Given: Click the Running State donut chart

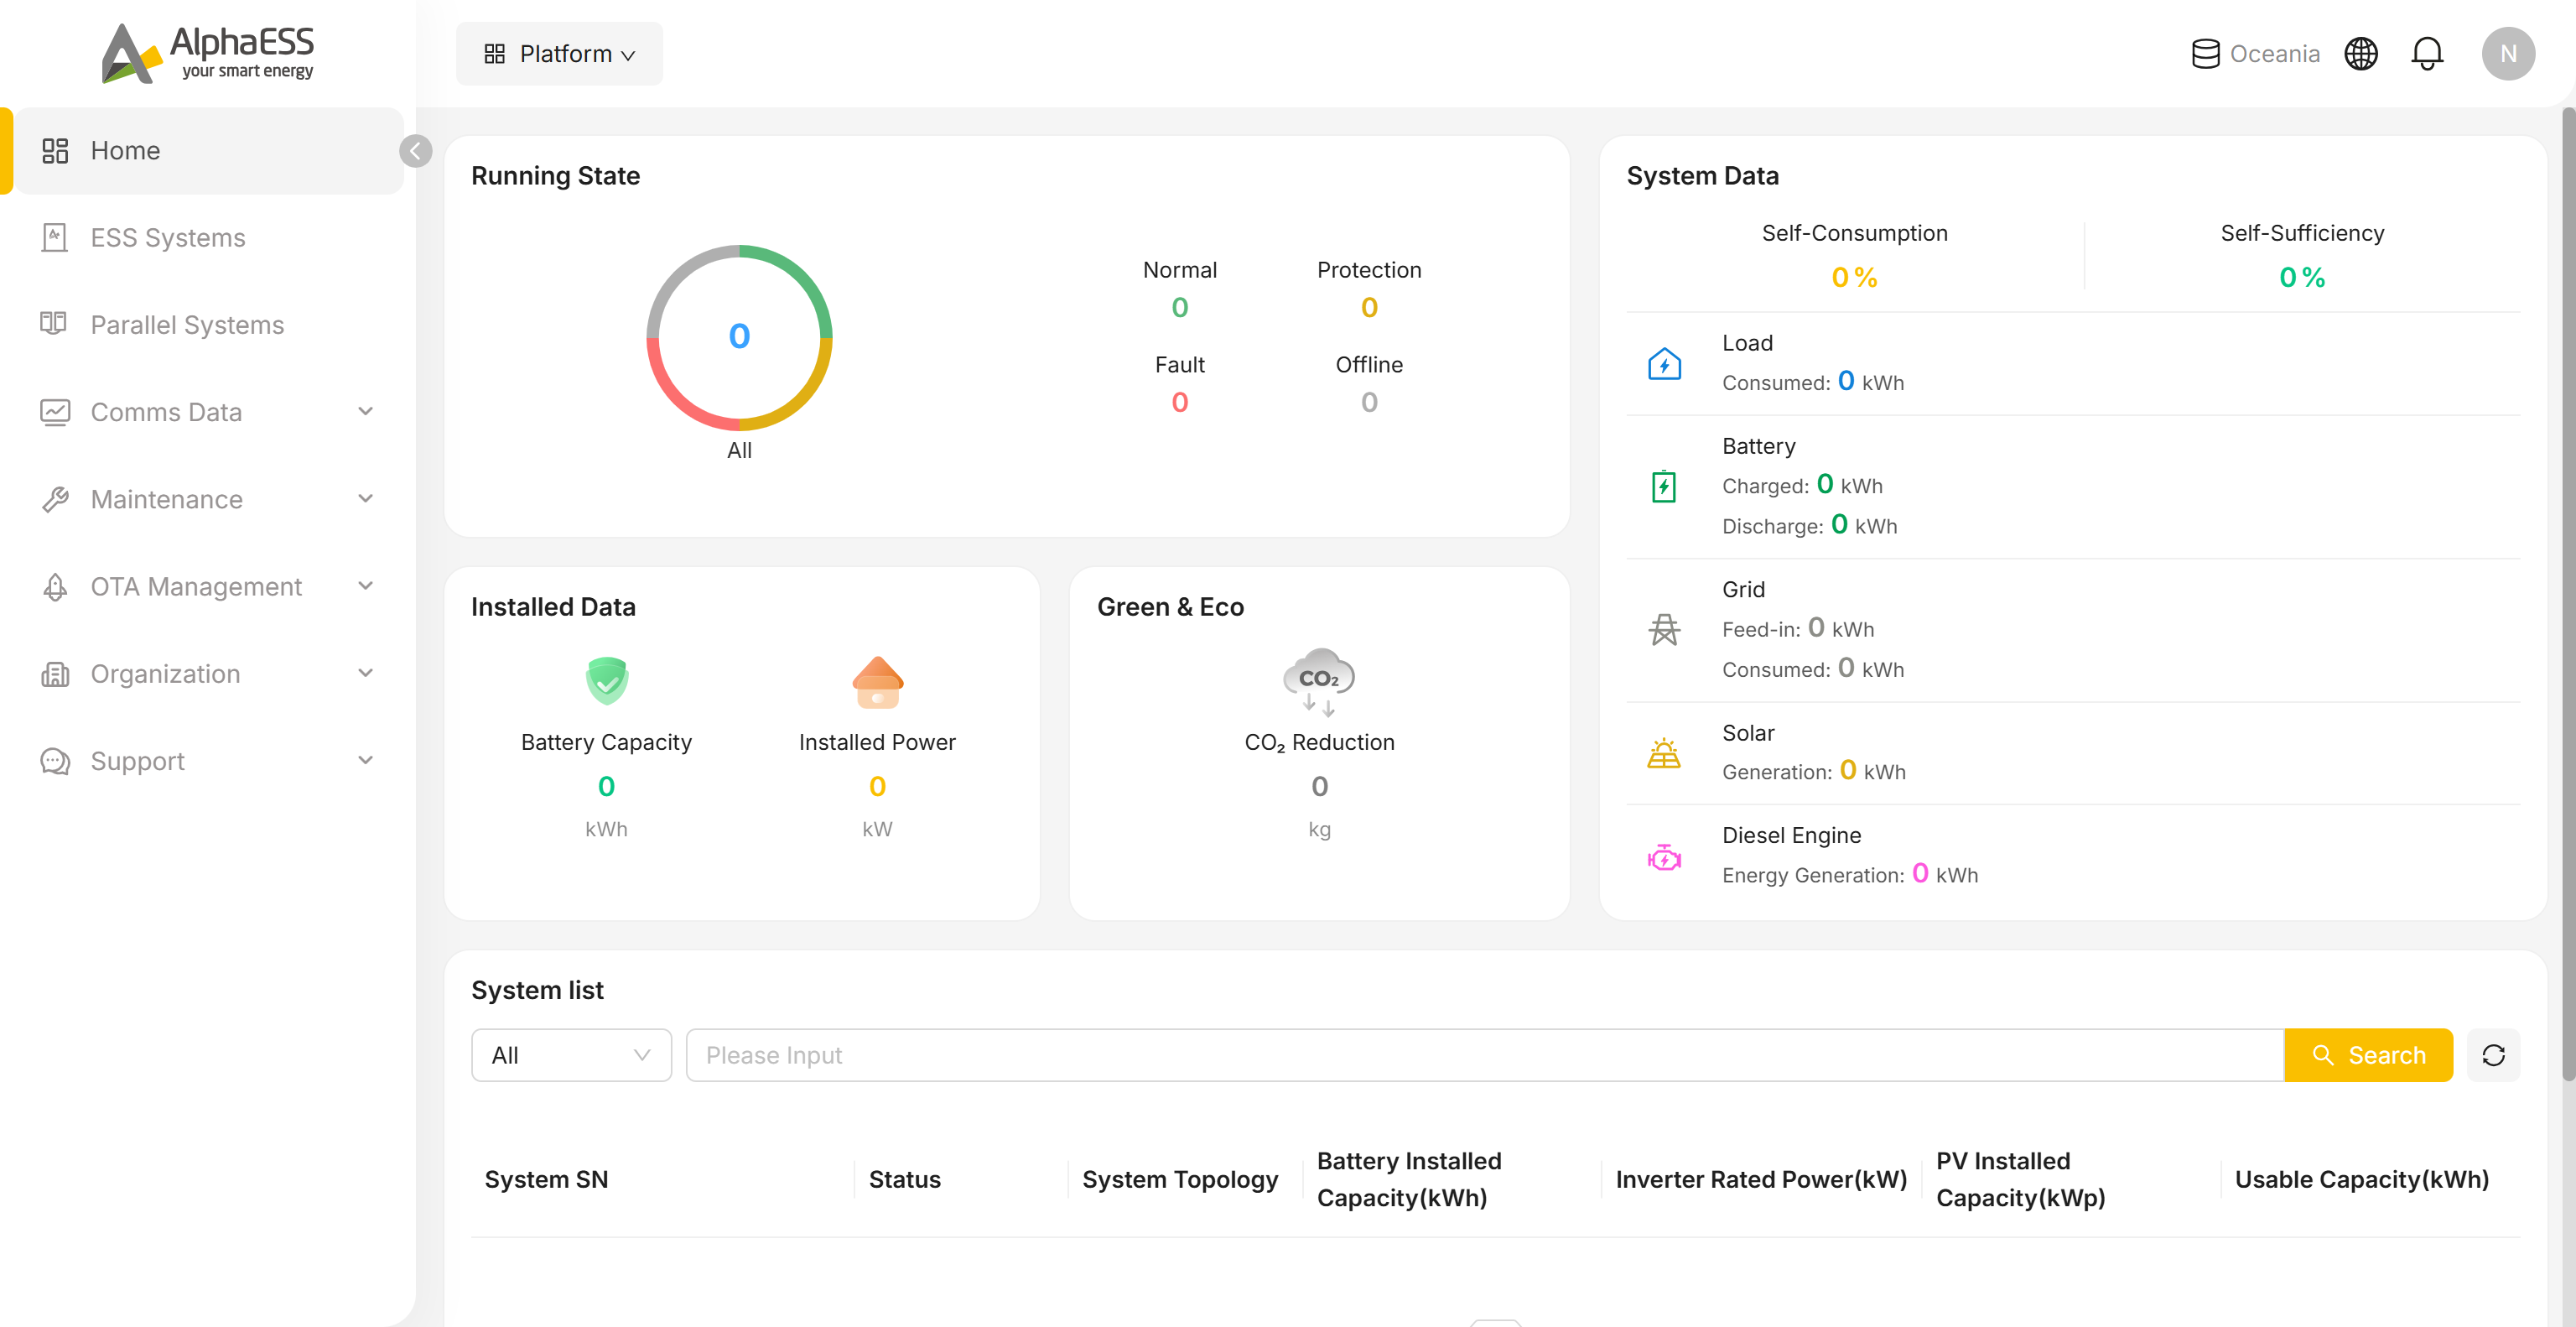Looking at the screenshot, I should coord(739,338).
